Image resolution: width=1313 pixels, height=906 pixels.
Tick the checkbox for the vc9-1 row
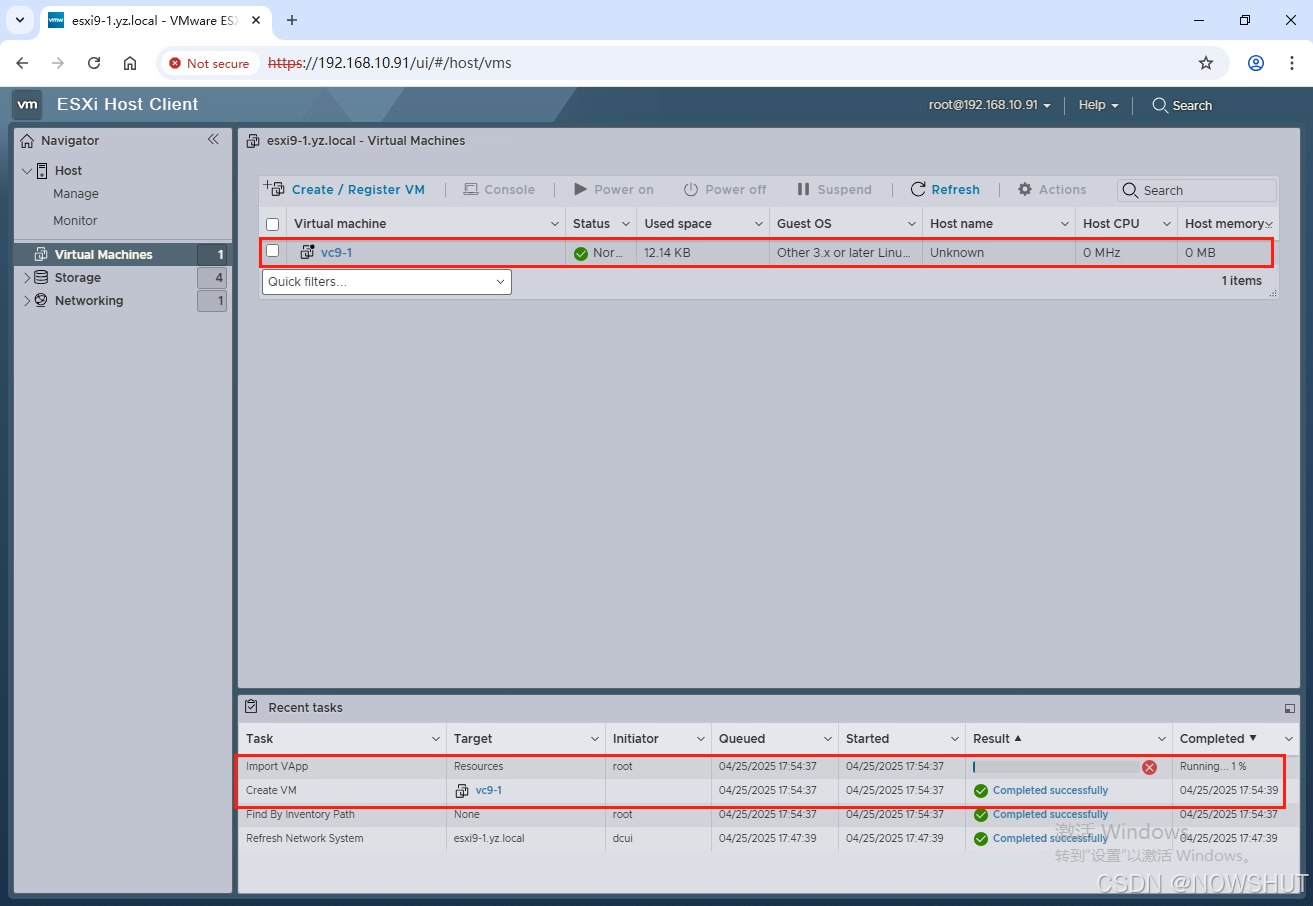pyautogui.click(x=272, y=251)
